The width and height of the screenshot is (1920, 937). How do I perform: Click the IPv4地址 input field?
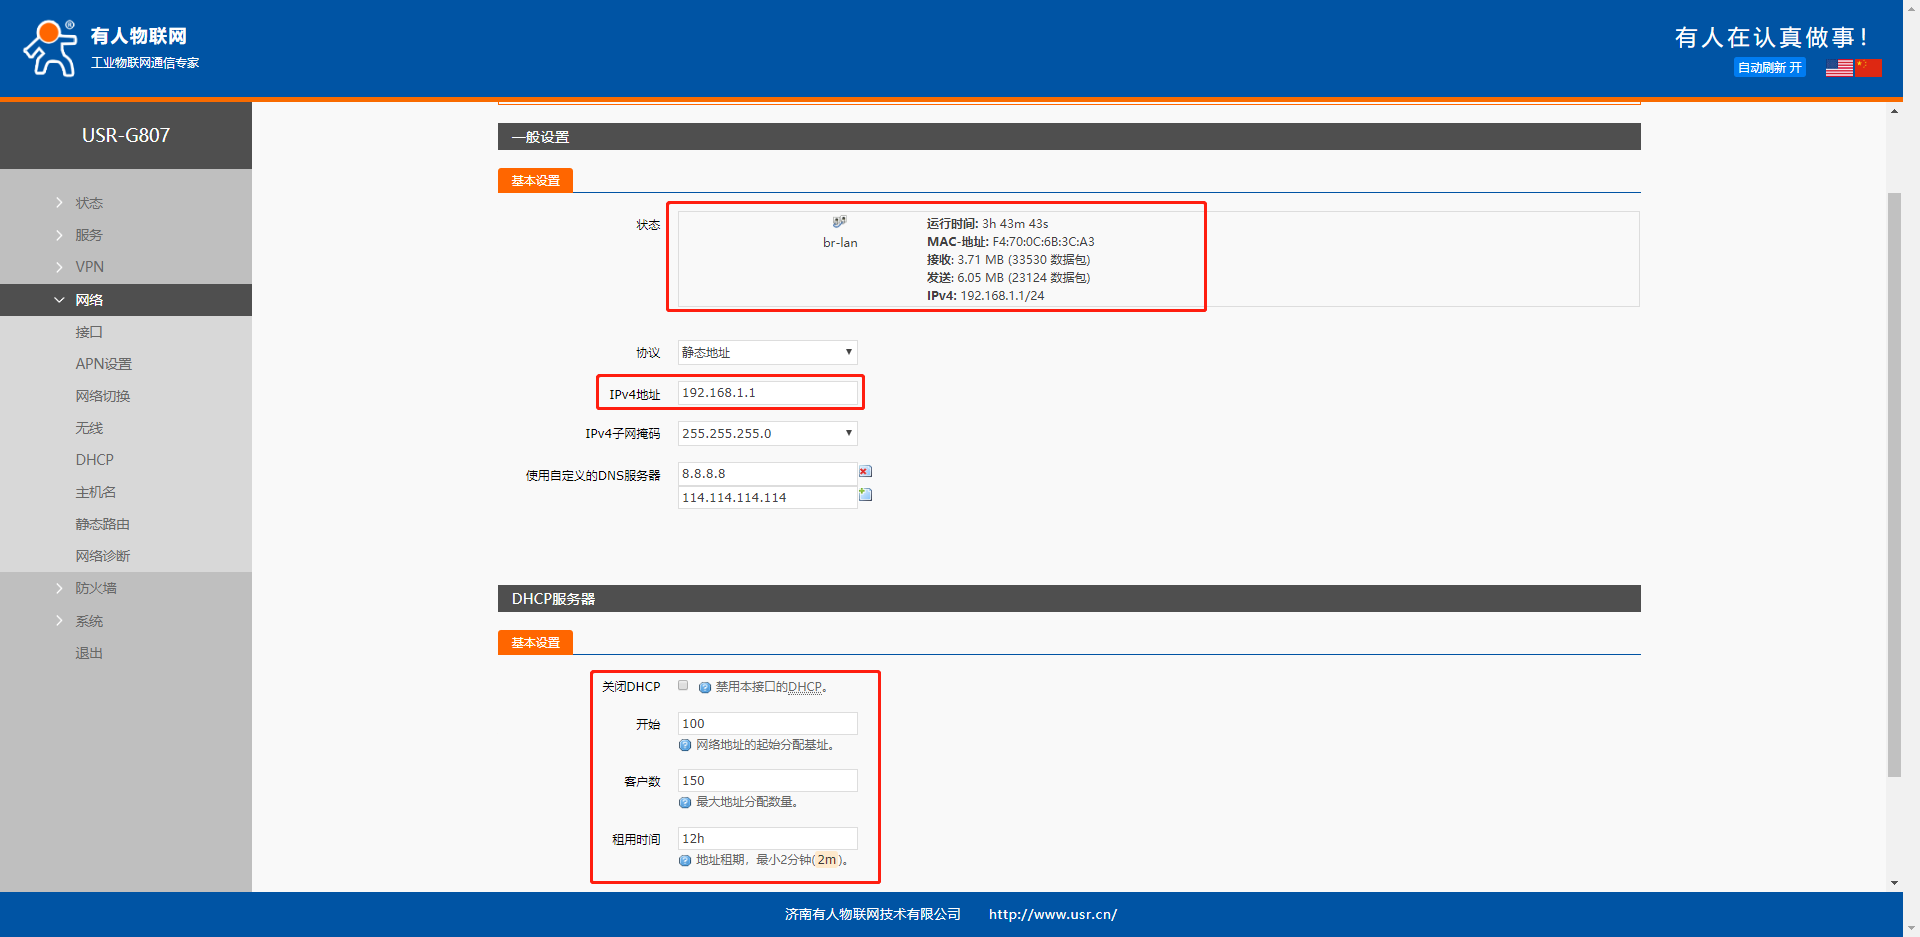click(767, 393)
